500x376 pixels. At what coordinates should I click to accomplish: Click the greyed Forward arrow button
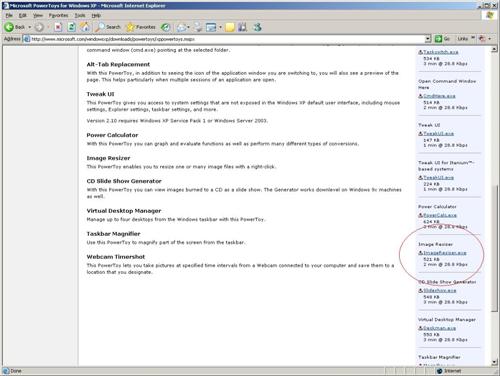click(39, 27)
